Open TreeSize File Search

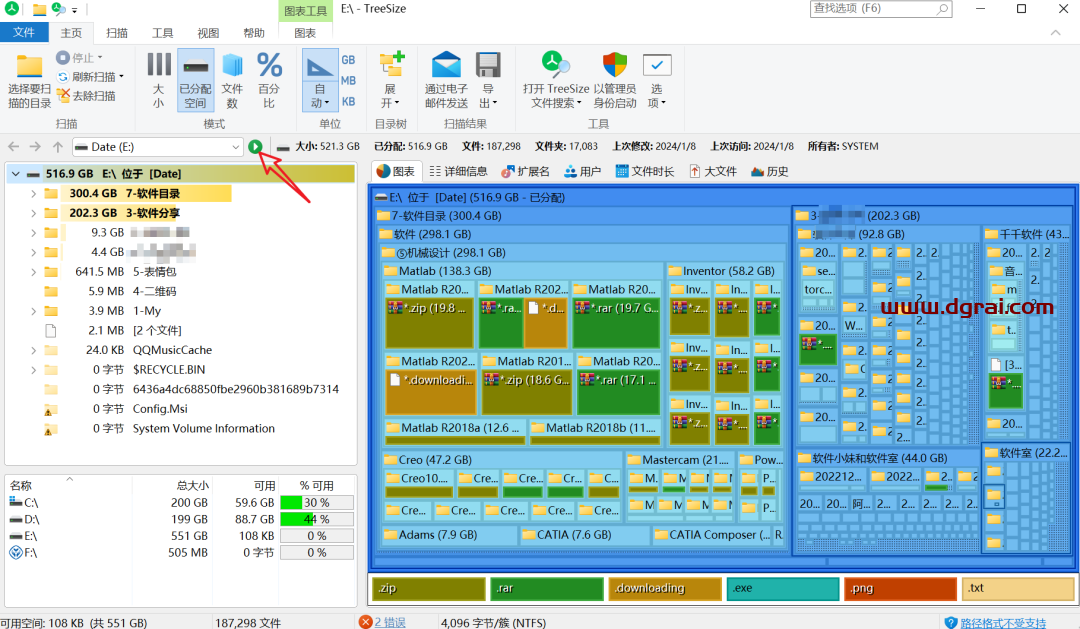tap(556, 80)
